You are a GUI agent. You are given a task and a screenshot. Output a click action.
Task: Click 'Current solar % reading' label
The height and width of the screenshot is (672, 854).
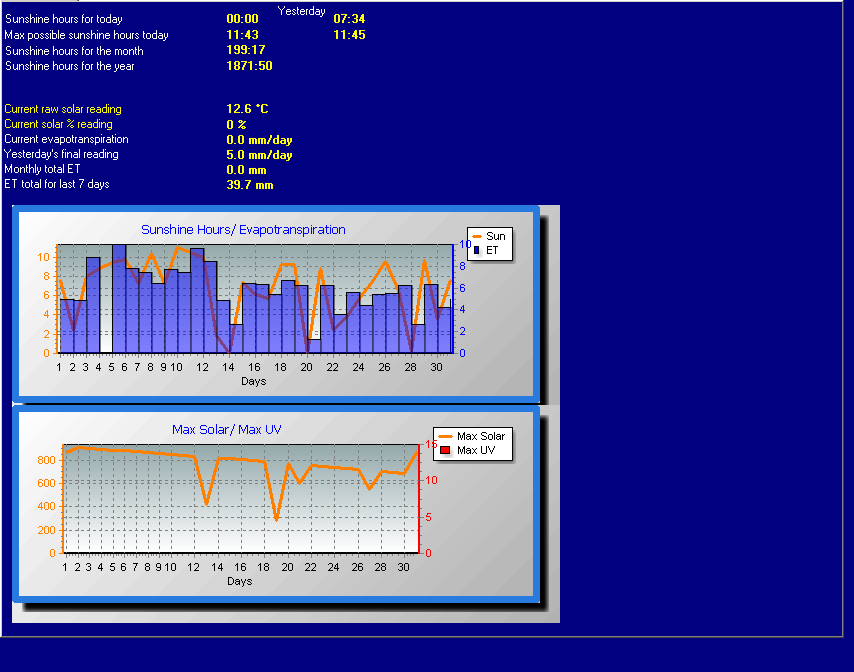58,124
